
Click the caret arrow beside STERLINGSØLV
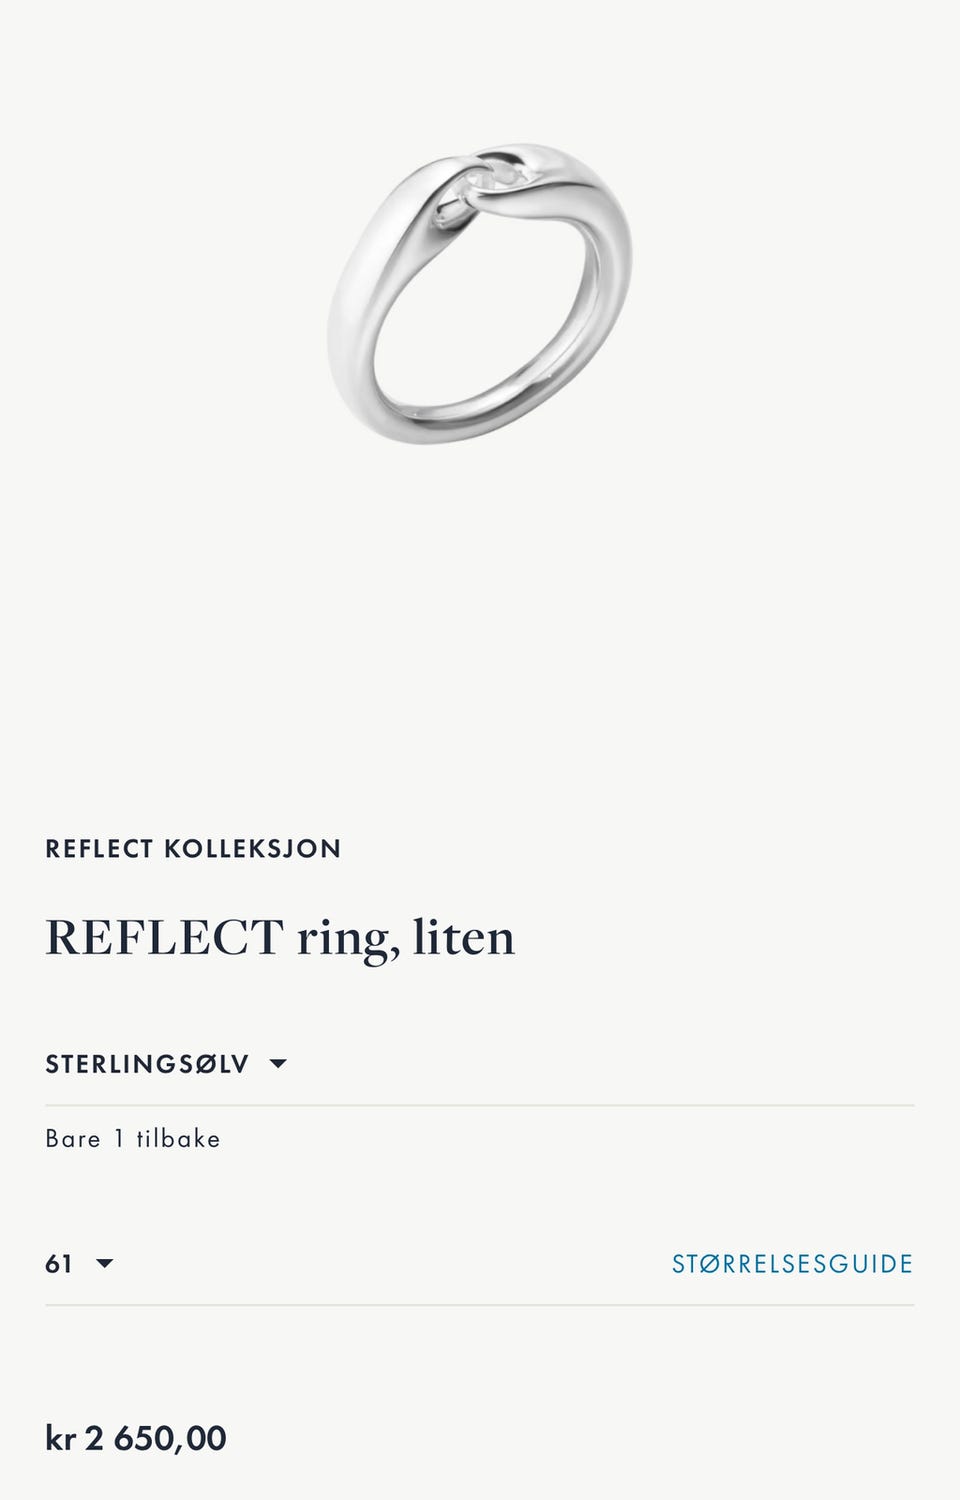point(279,1064)
